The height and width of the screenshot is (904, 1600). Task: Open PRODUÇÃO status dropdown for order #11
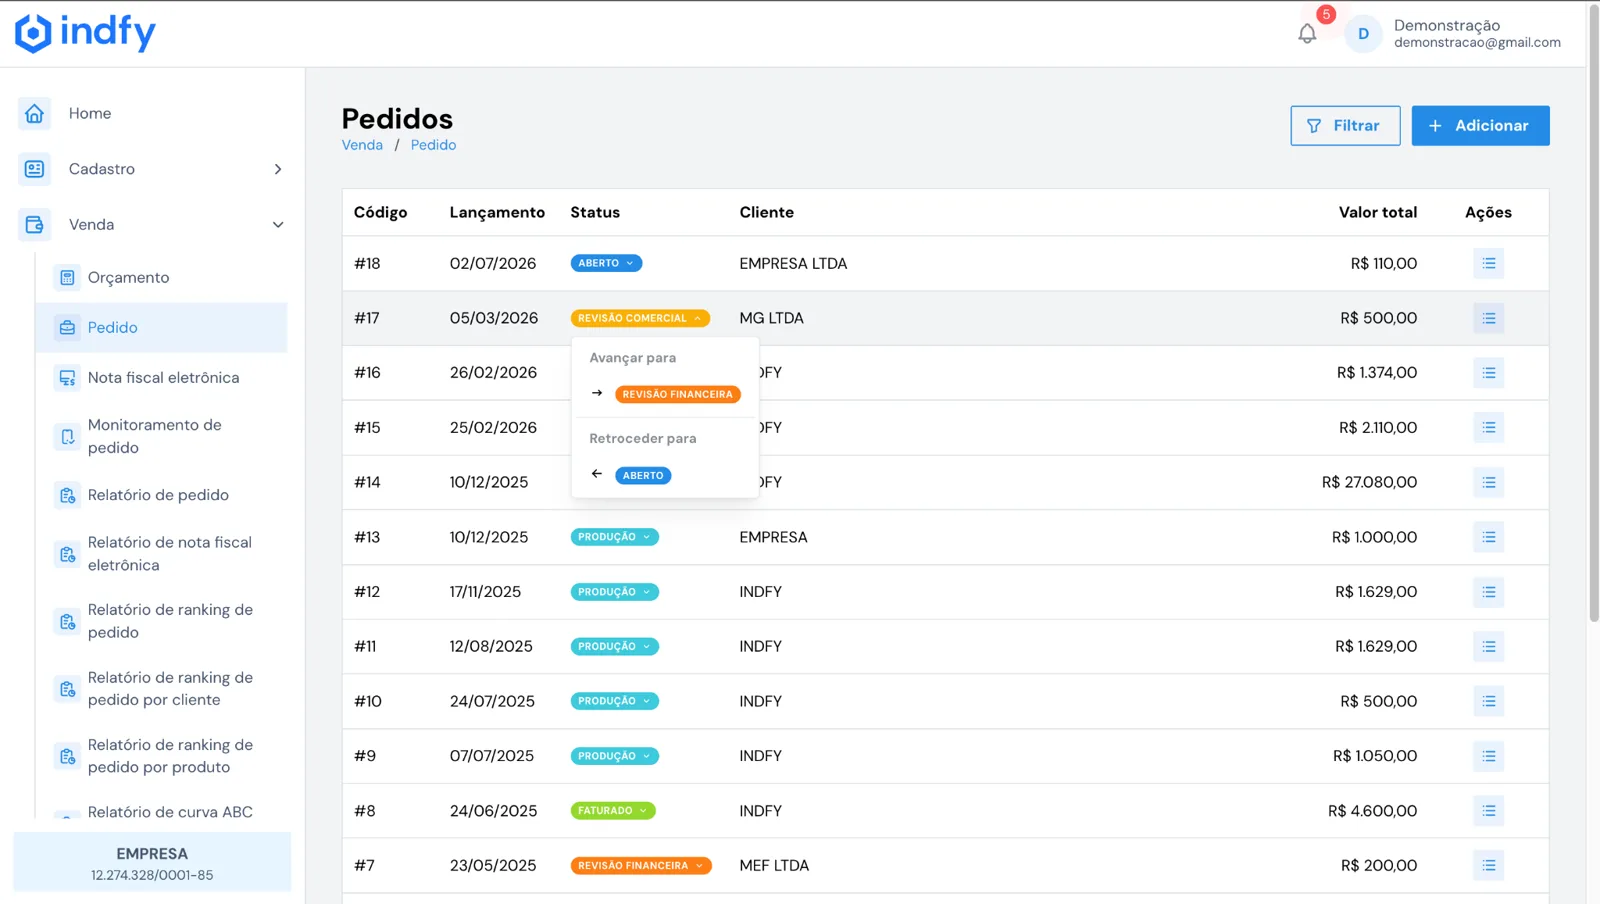[614, 646]
